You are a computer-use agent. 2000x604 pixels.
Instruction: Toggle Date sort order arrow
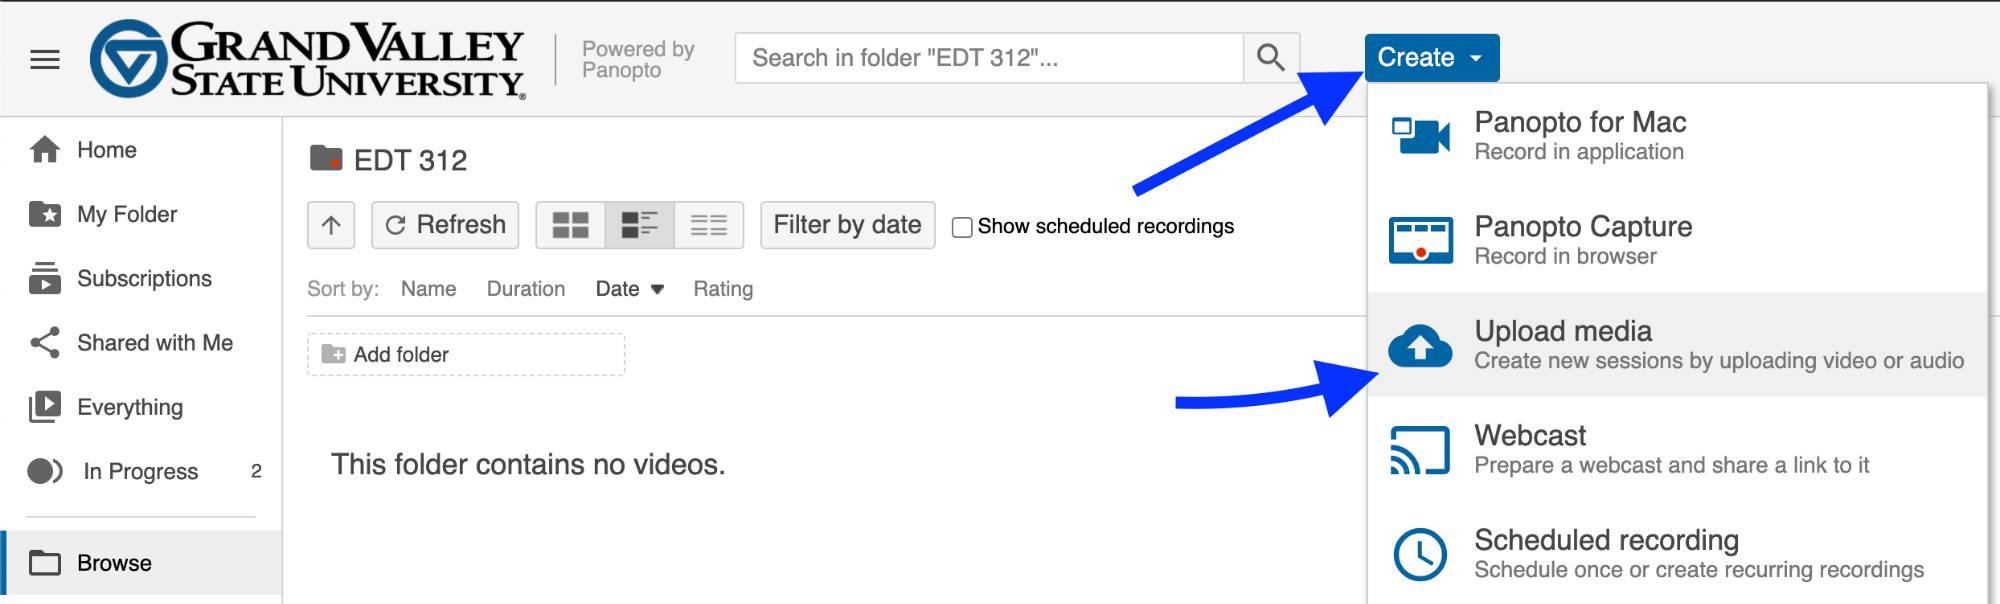point(657,289)
